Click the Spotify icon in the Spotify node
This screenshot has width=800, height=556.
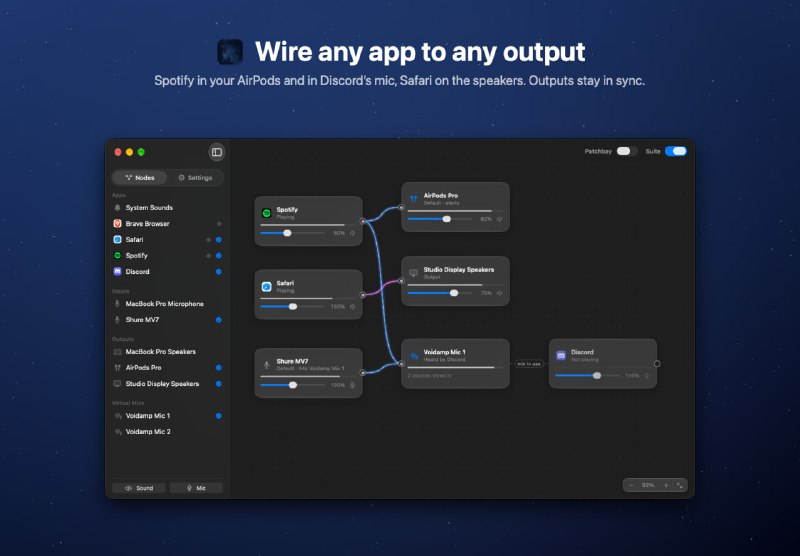tap(266, 213)
